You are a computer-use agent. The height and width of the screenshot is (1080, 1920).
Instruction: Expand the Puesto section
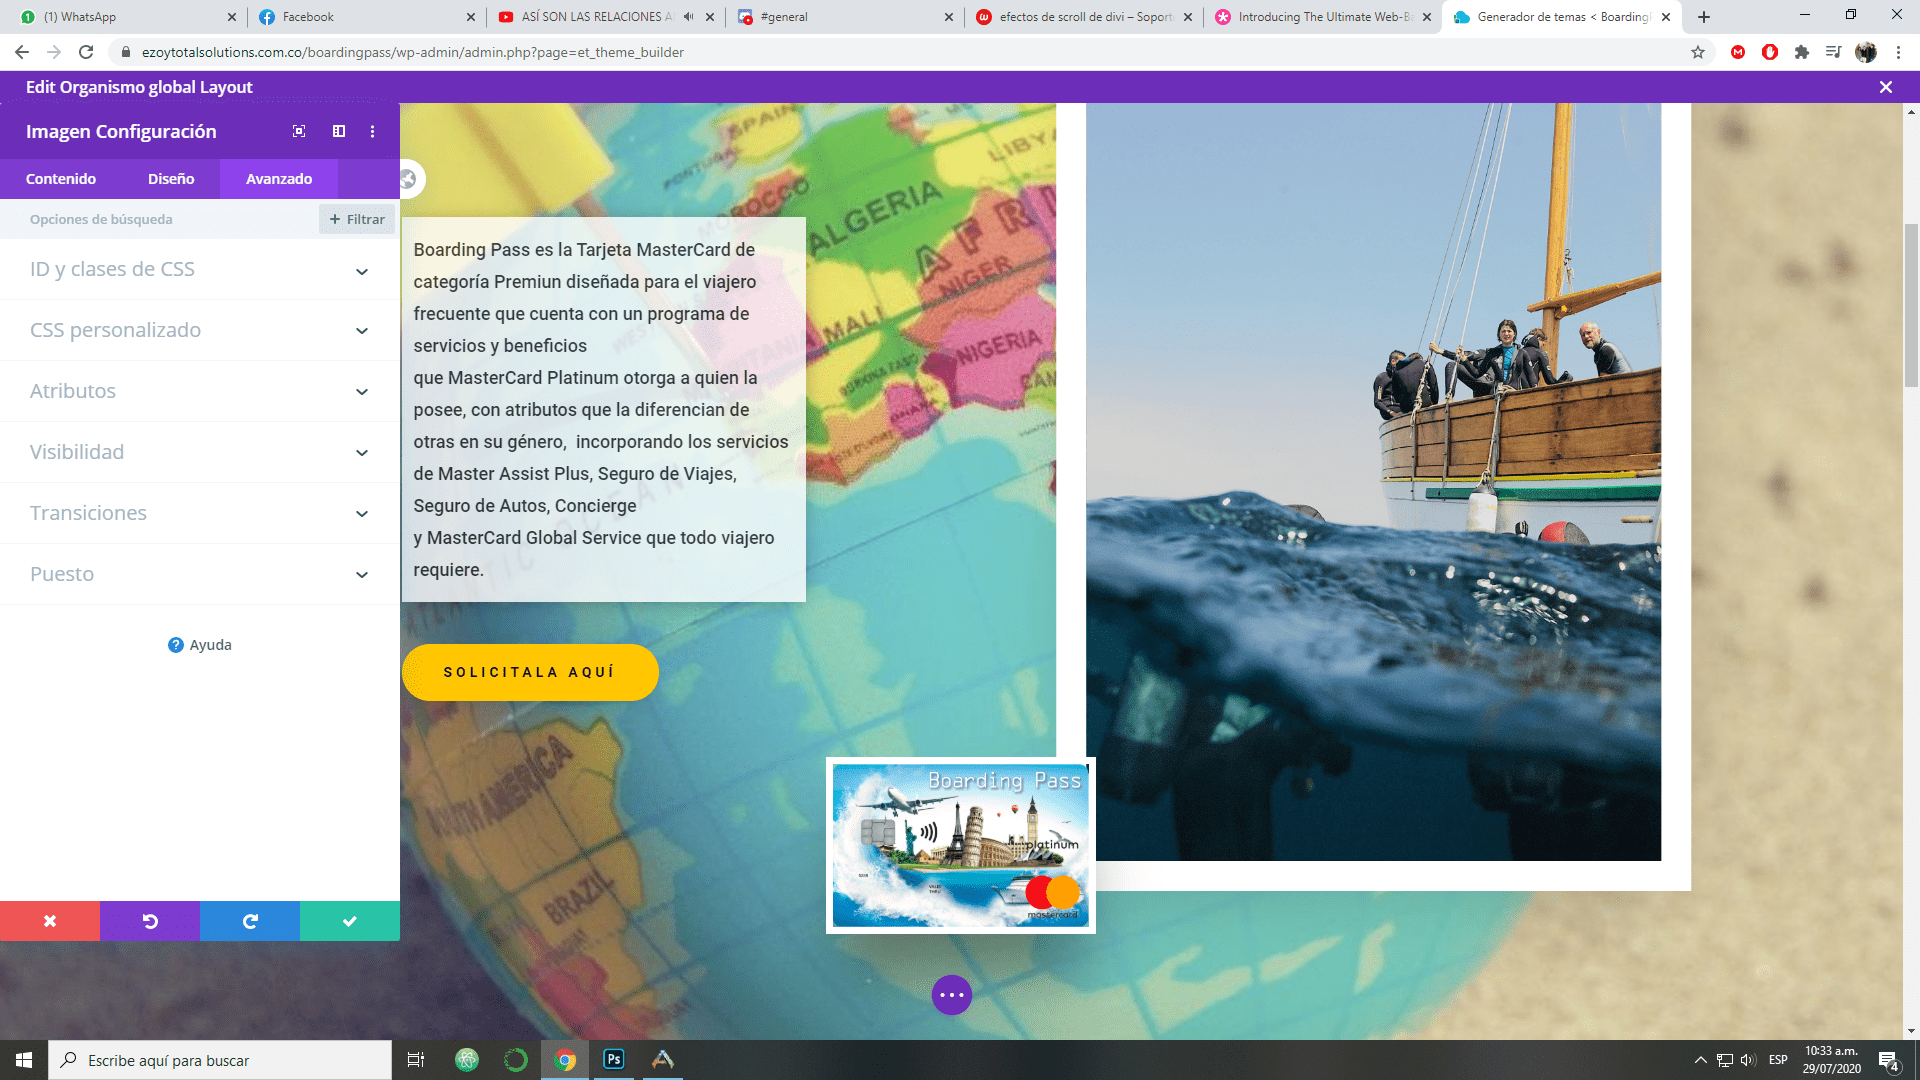[x=200, y=574]
